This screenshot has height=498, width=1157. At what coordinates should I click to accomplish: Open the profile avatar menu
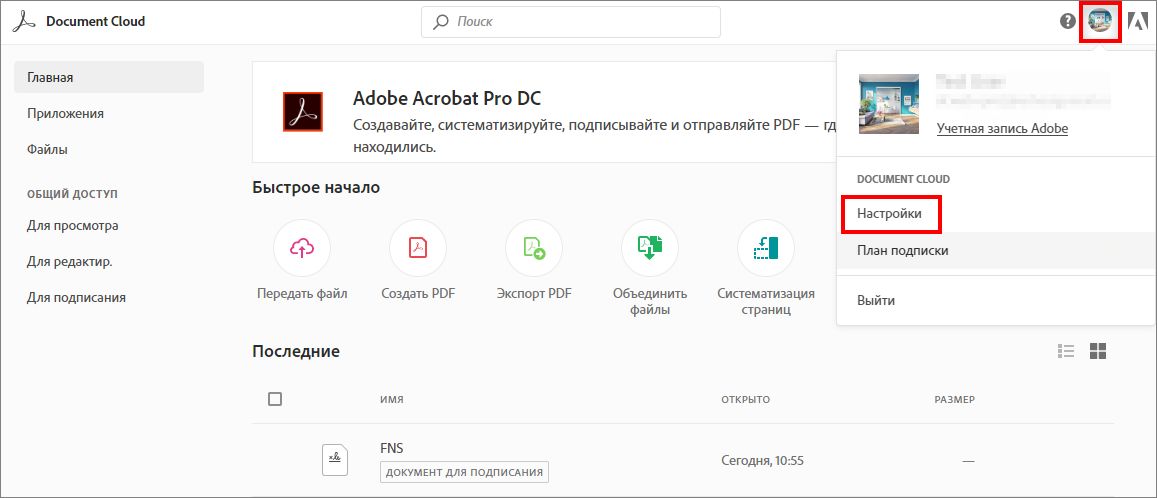point(1100,21)
